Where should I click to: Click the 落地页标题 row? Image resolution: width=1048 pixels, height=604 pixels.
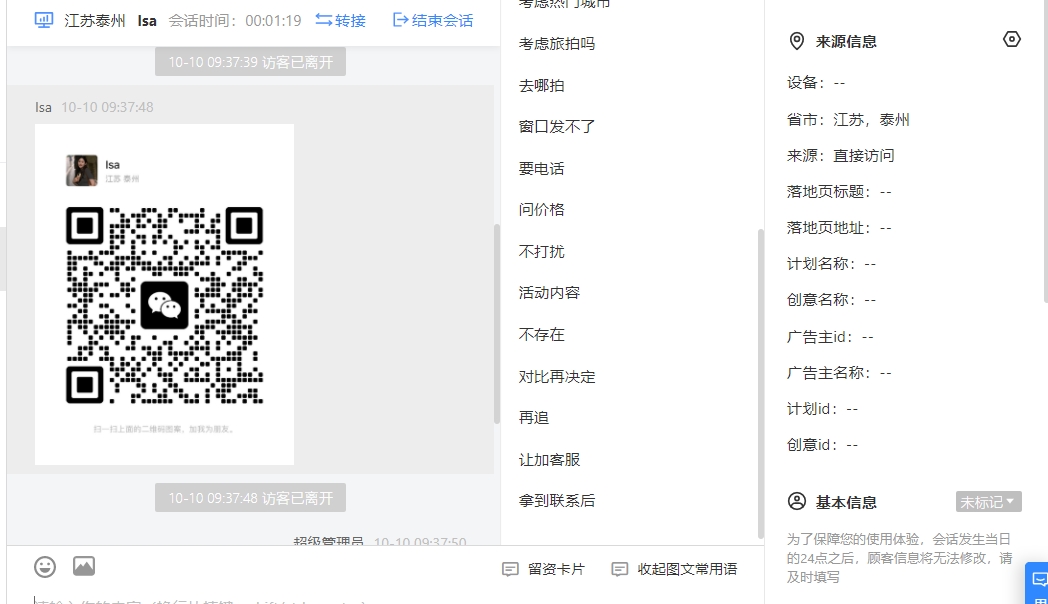(x=839, y=192)
